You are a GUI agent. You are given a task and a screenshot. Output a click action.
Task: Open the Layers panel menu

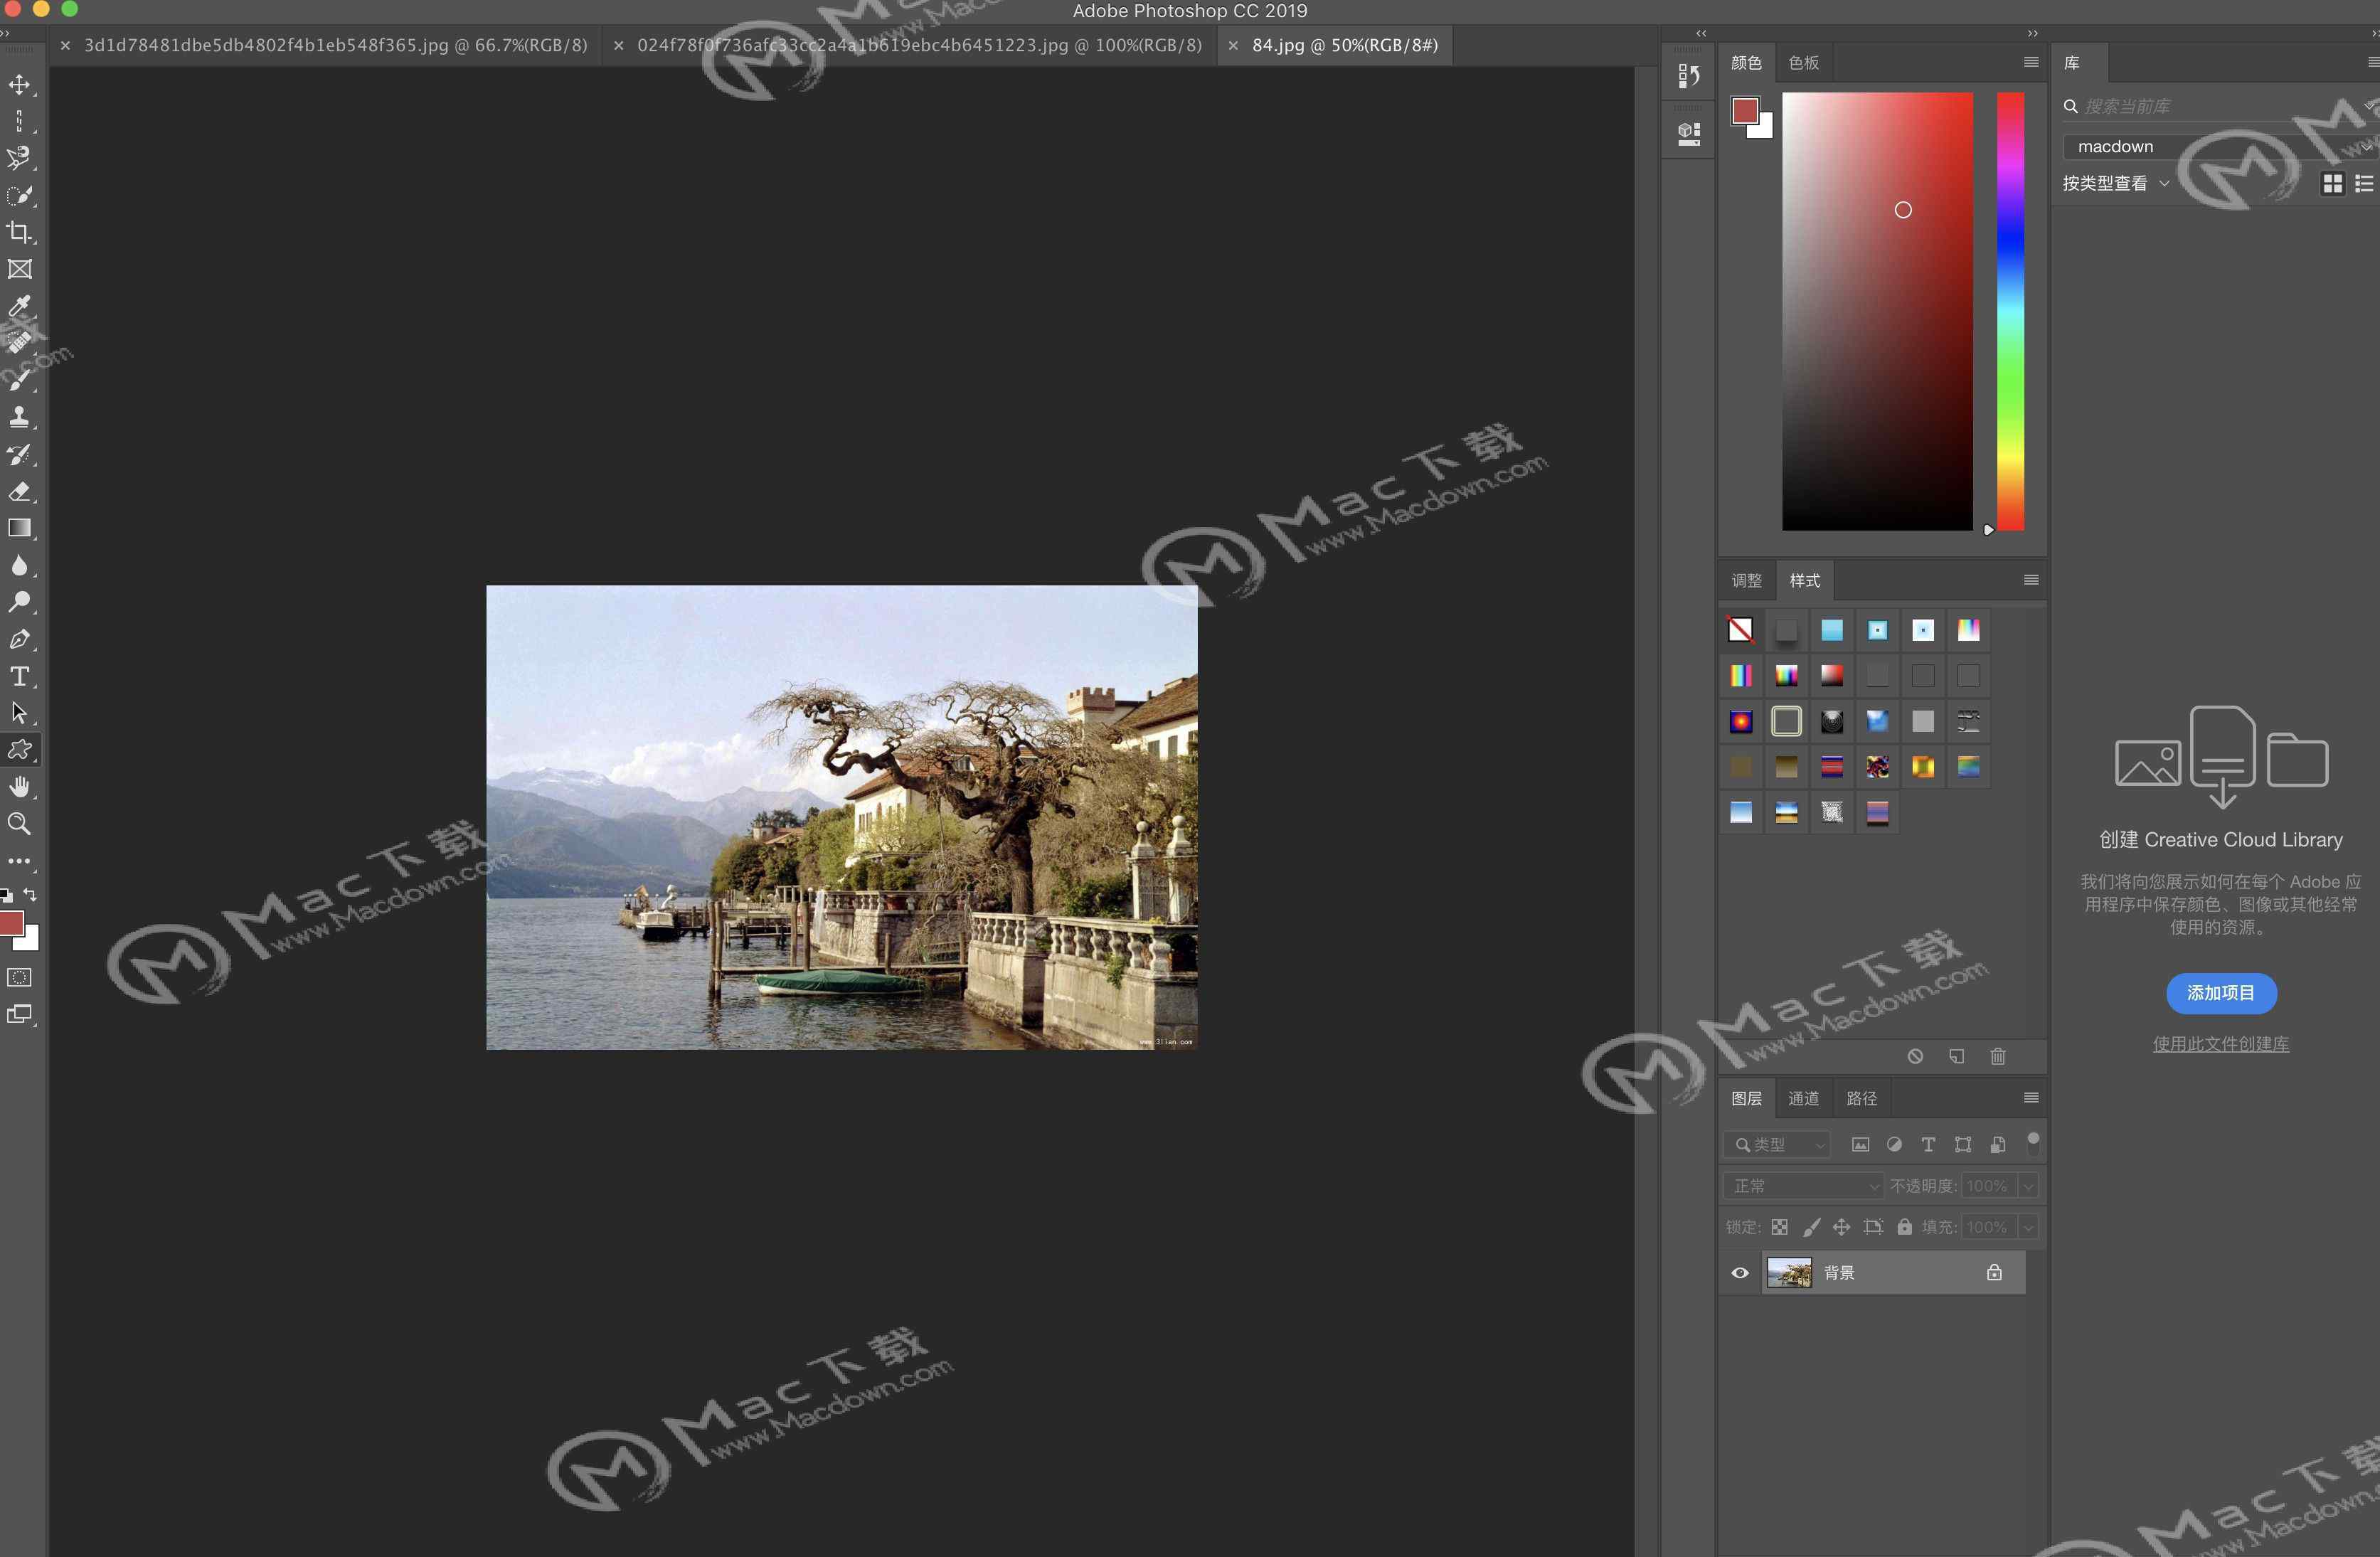(x=2030, y=1098)
